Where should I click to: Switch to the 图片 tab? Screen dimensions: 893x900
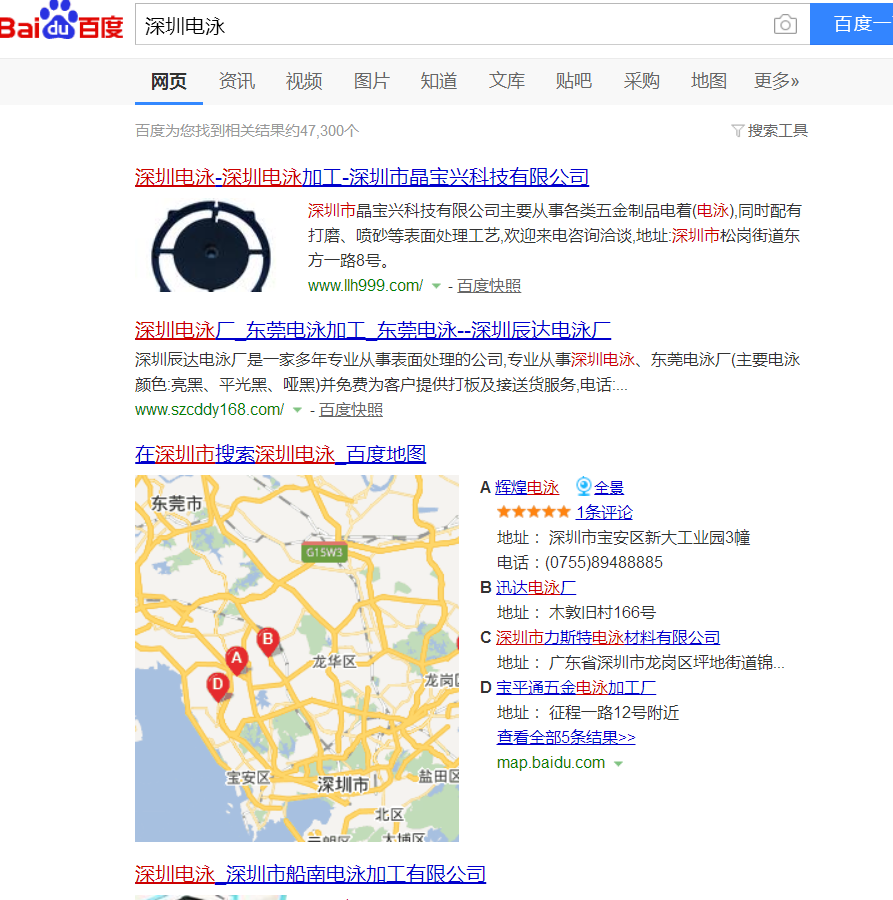[x=371, y=81]
